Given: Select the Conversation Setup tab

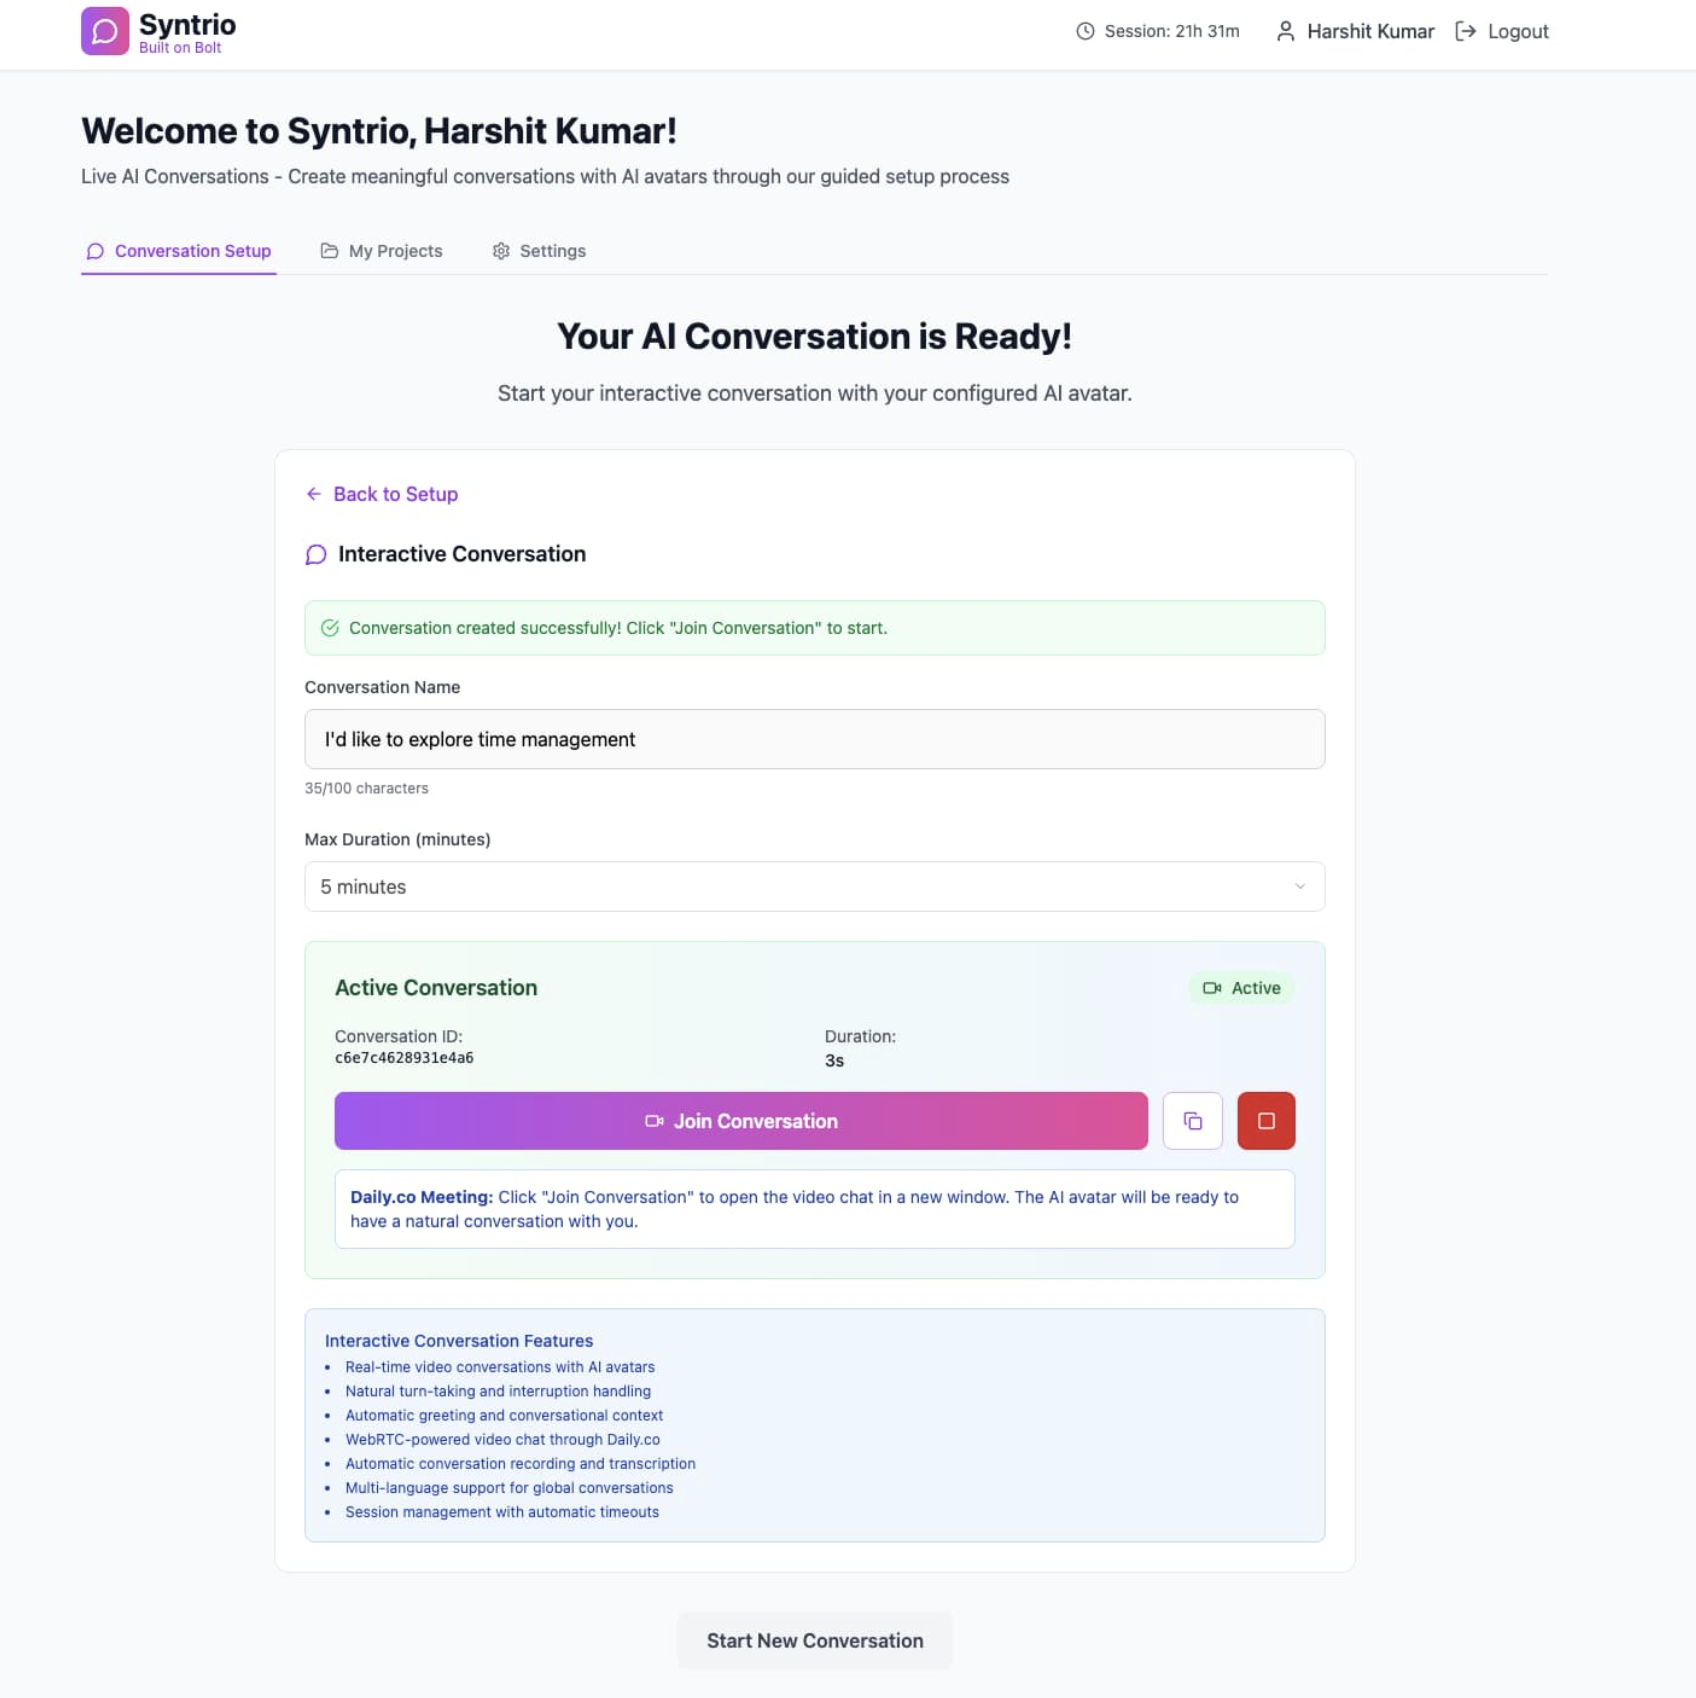Looking at the screenshot, I should pyautogui.click(x=179, y=251).
